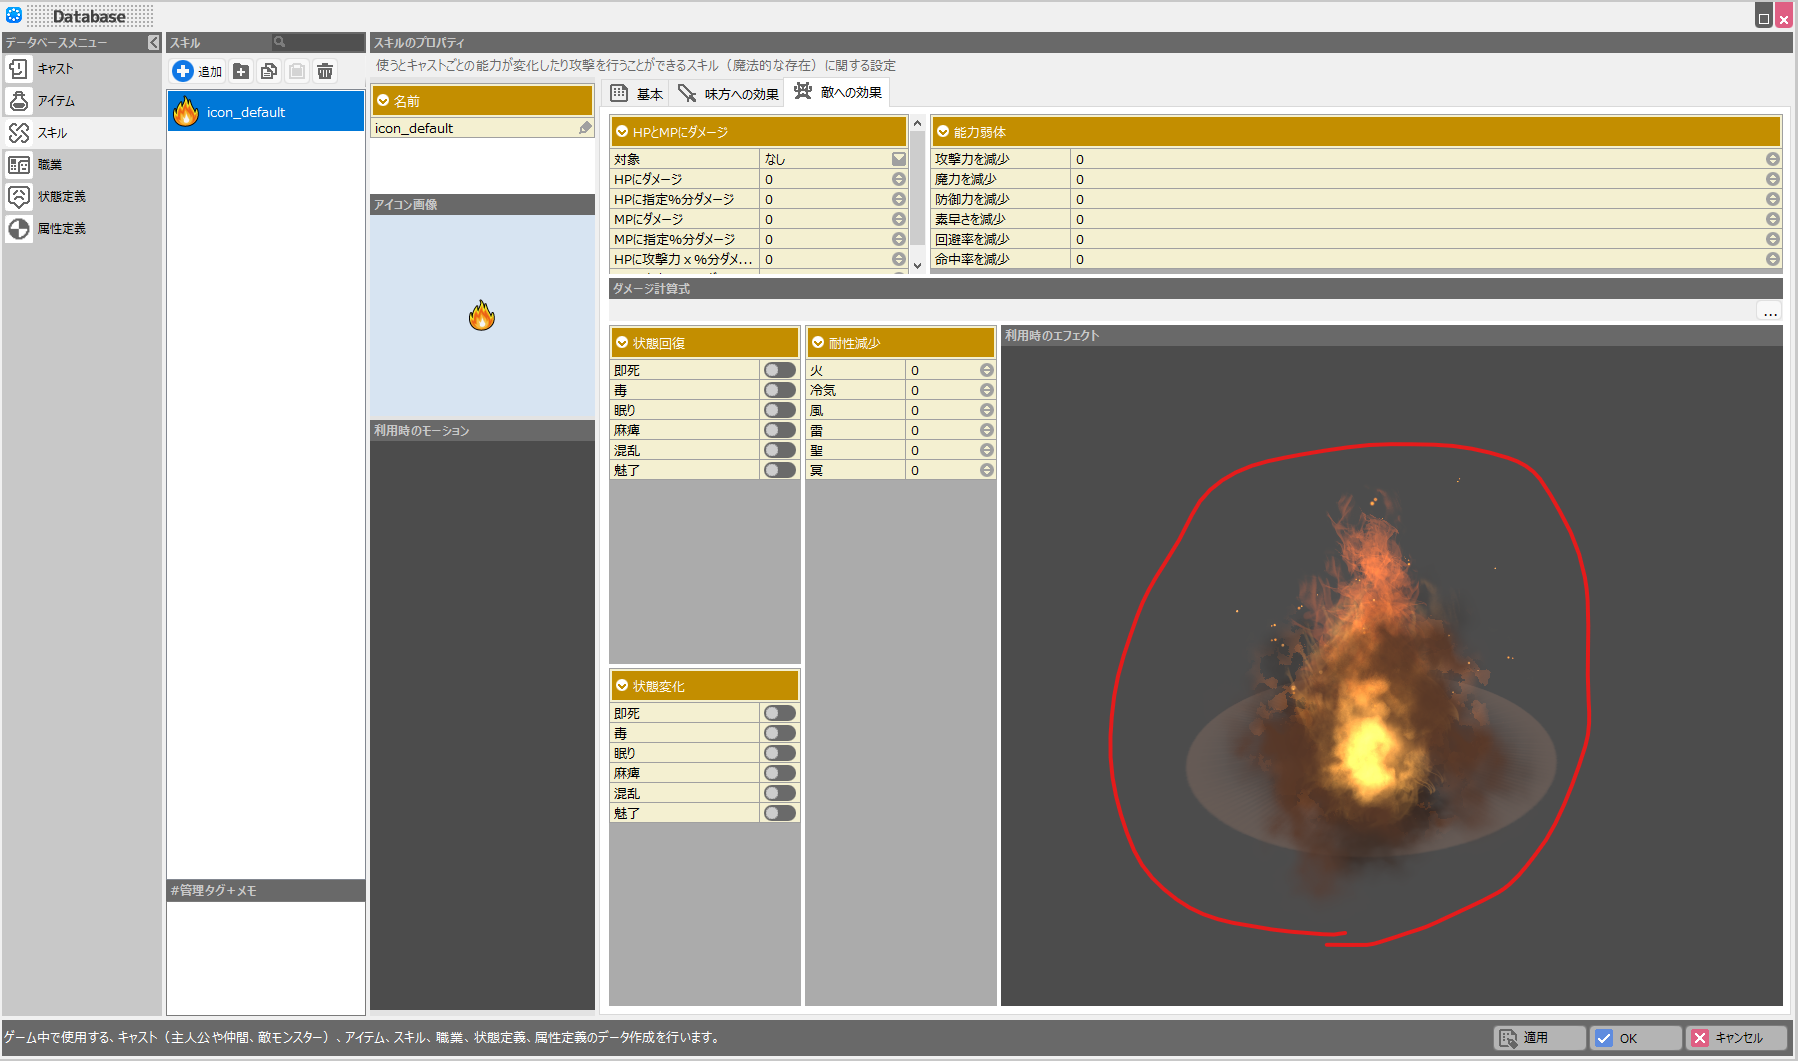The image size is (1798, 1061).
Task: Click the キャンセル (Cancel) button
Action: pyautogui.click(x=1736, y=1038)
